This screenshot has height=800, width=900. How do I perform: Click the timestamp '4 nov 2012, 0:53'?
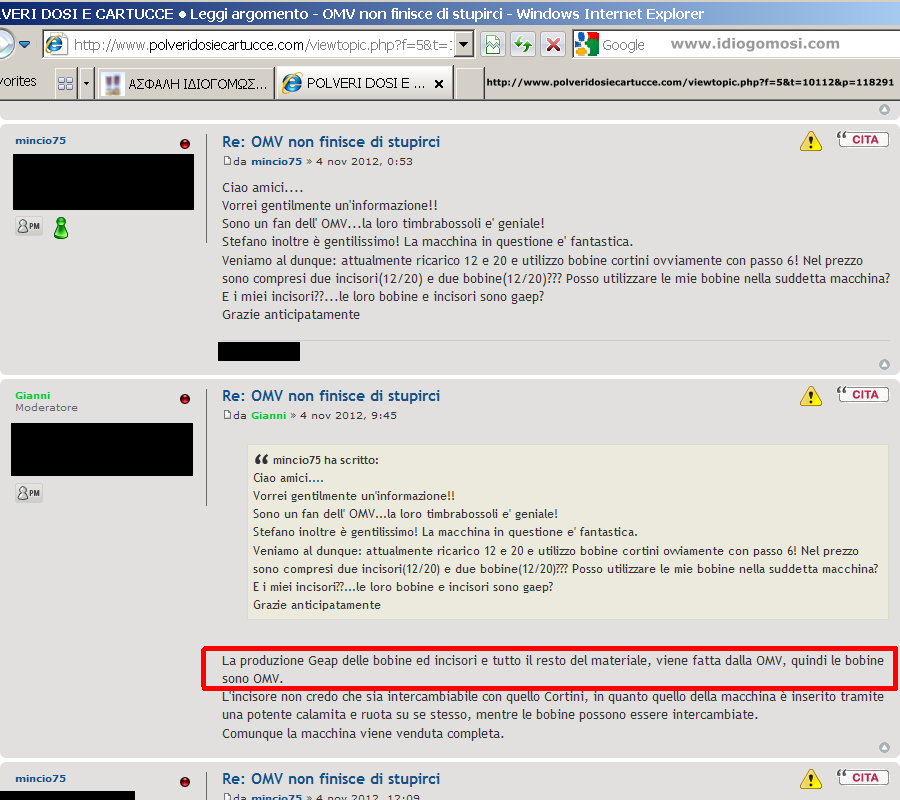(364, 161)
